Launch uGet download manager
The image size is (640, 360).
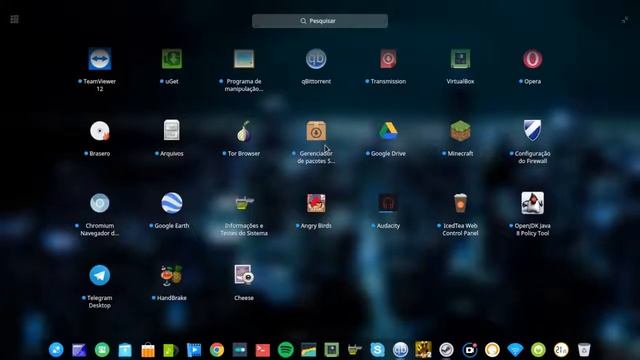(x=172, y=59)
